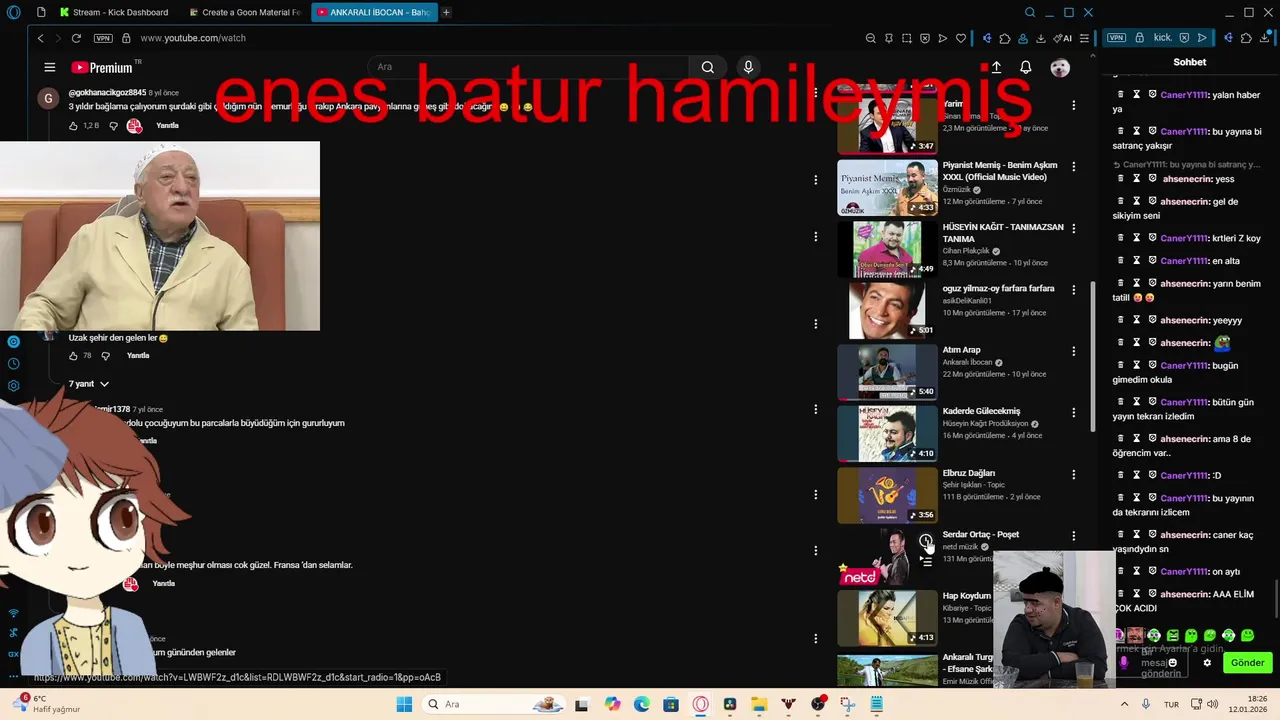Open the snapshot capture tool icon
Image resolution: width=1280 pixels, height=720 pixels.
[x=907, y=38]
